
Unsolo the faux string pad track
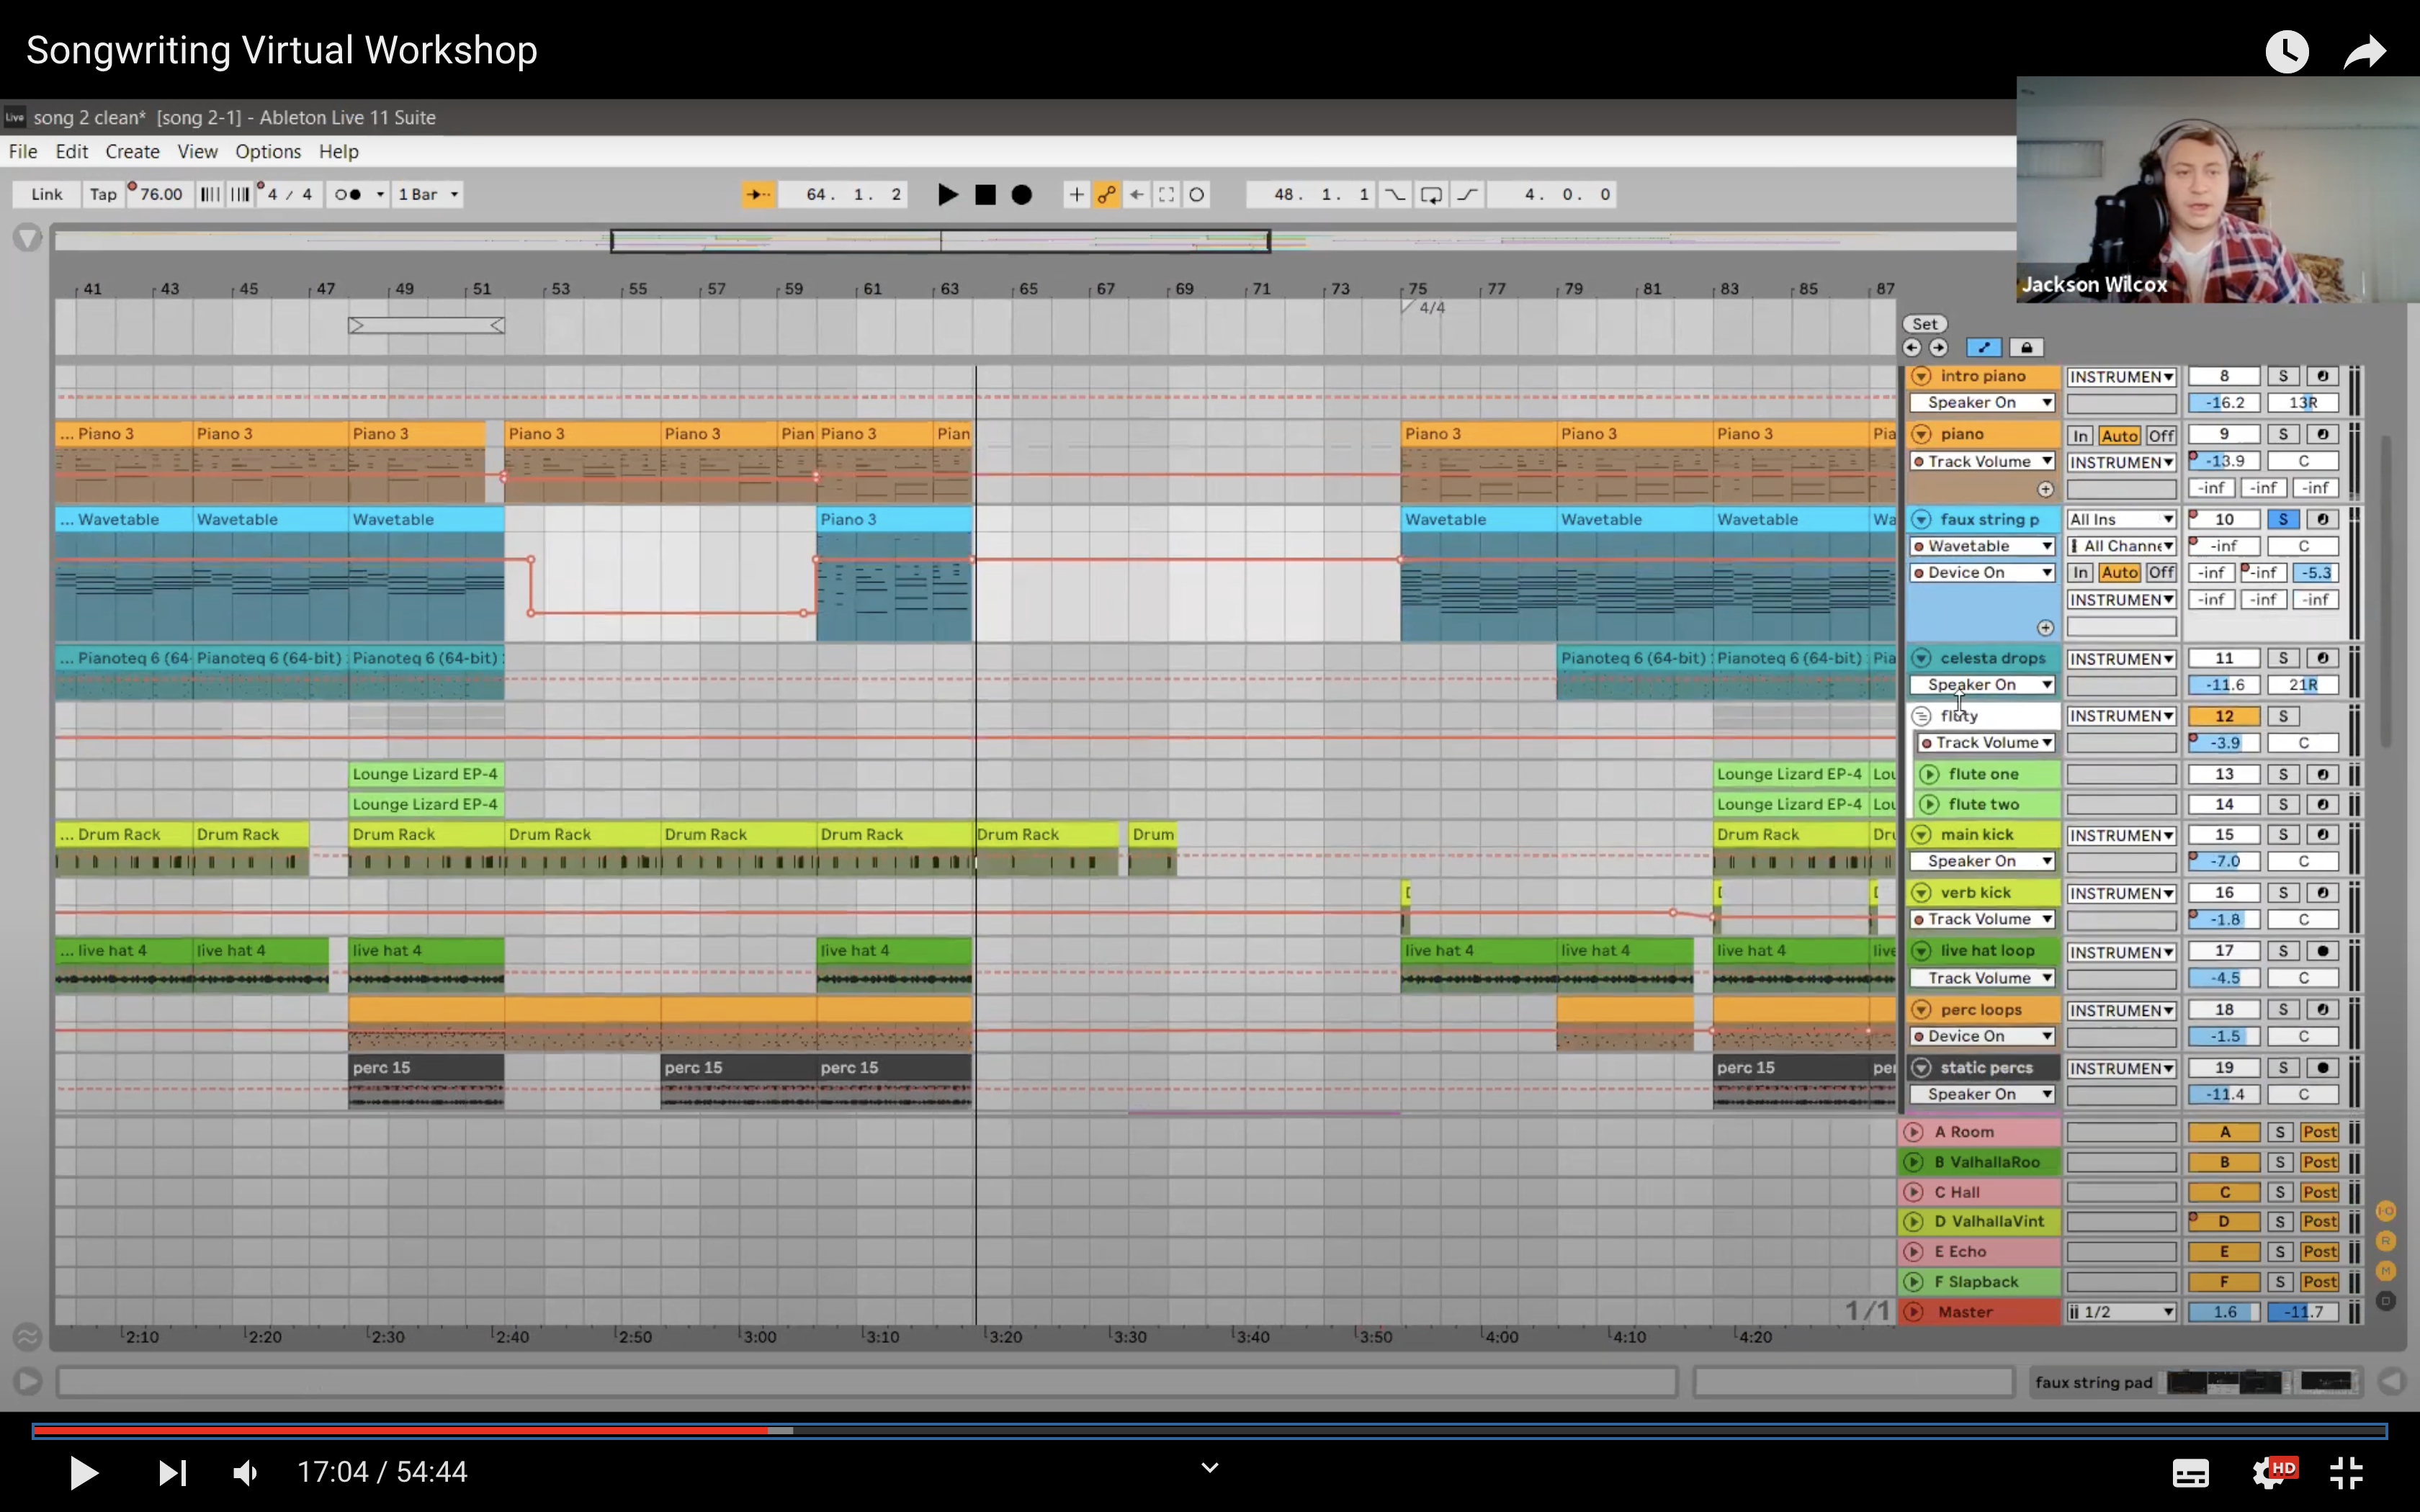[2282, 519]
